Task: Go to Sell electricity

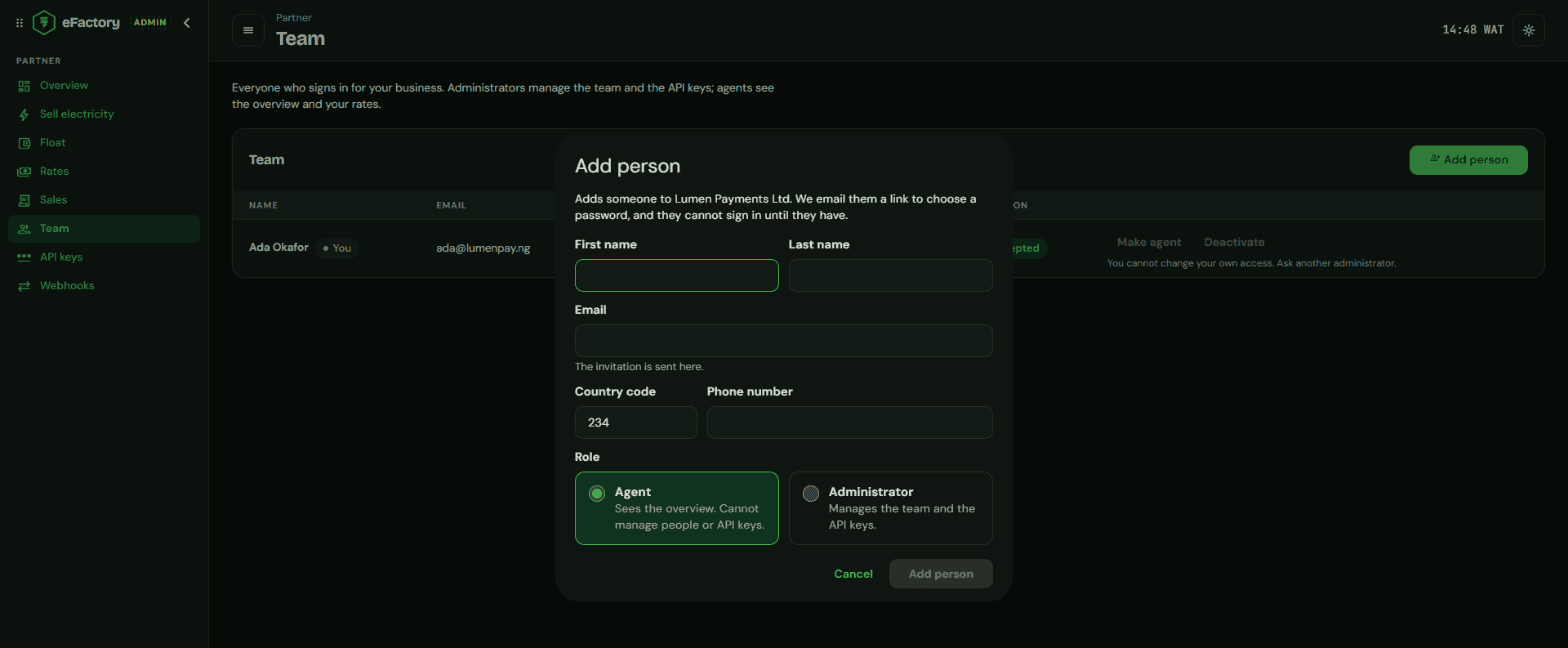Action: coord(104,114)
